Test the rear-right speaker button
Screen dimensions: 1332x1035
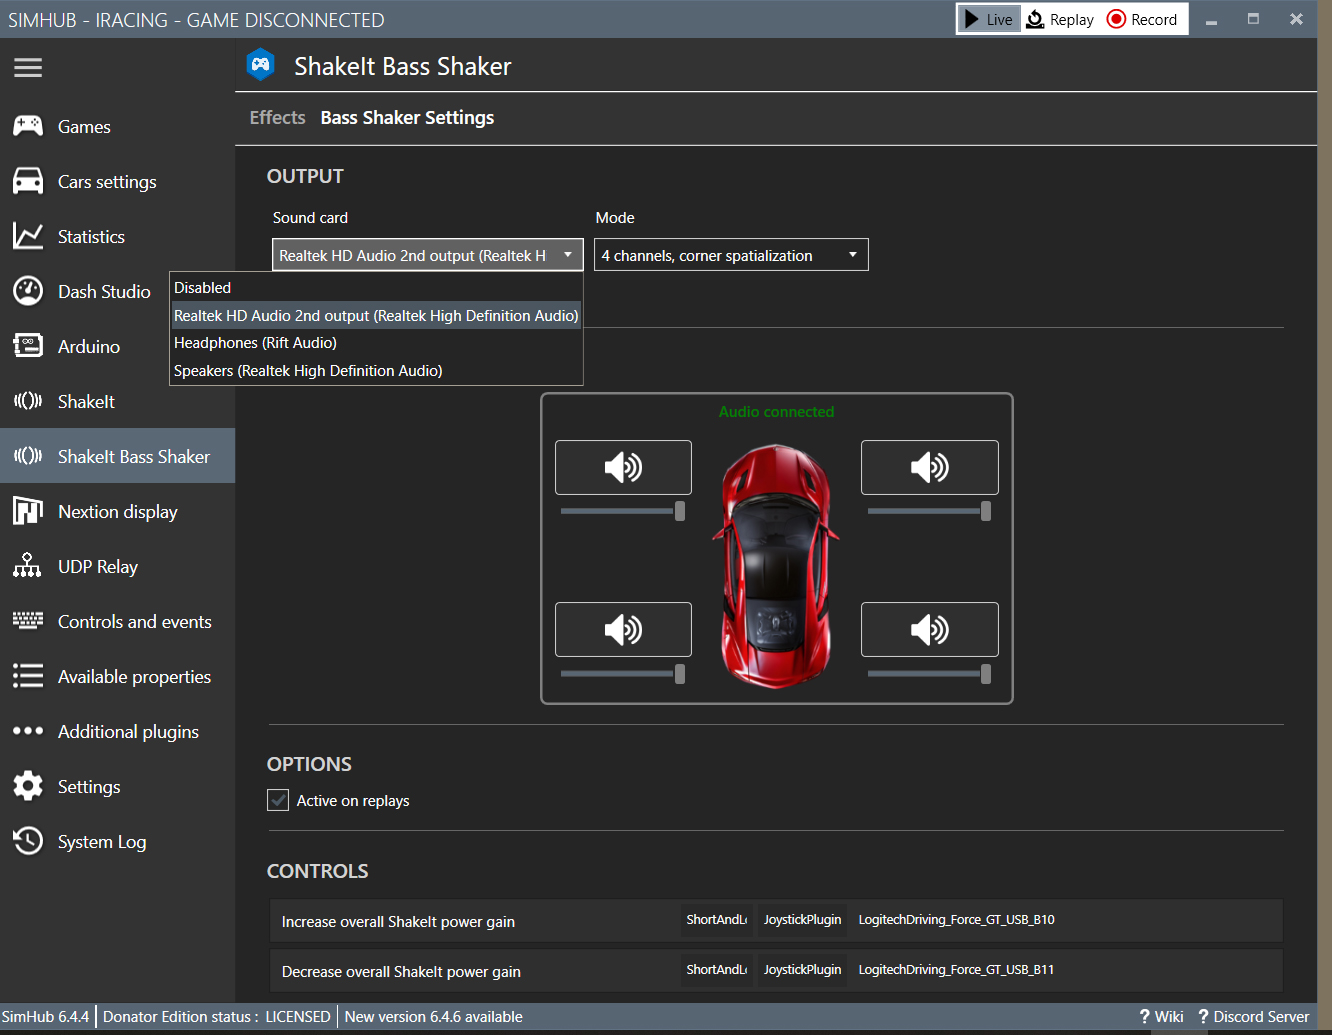click(929, 629)
